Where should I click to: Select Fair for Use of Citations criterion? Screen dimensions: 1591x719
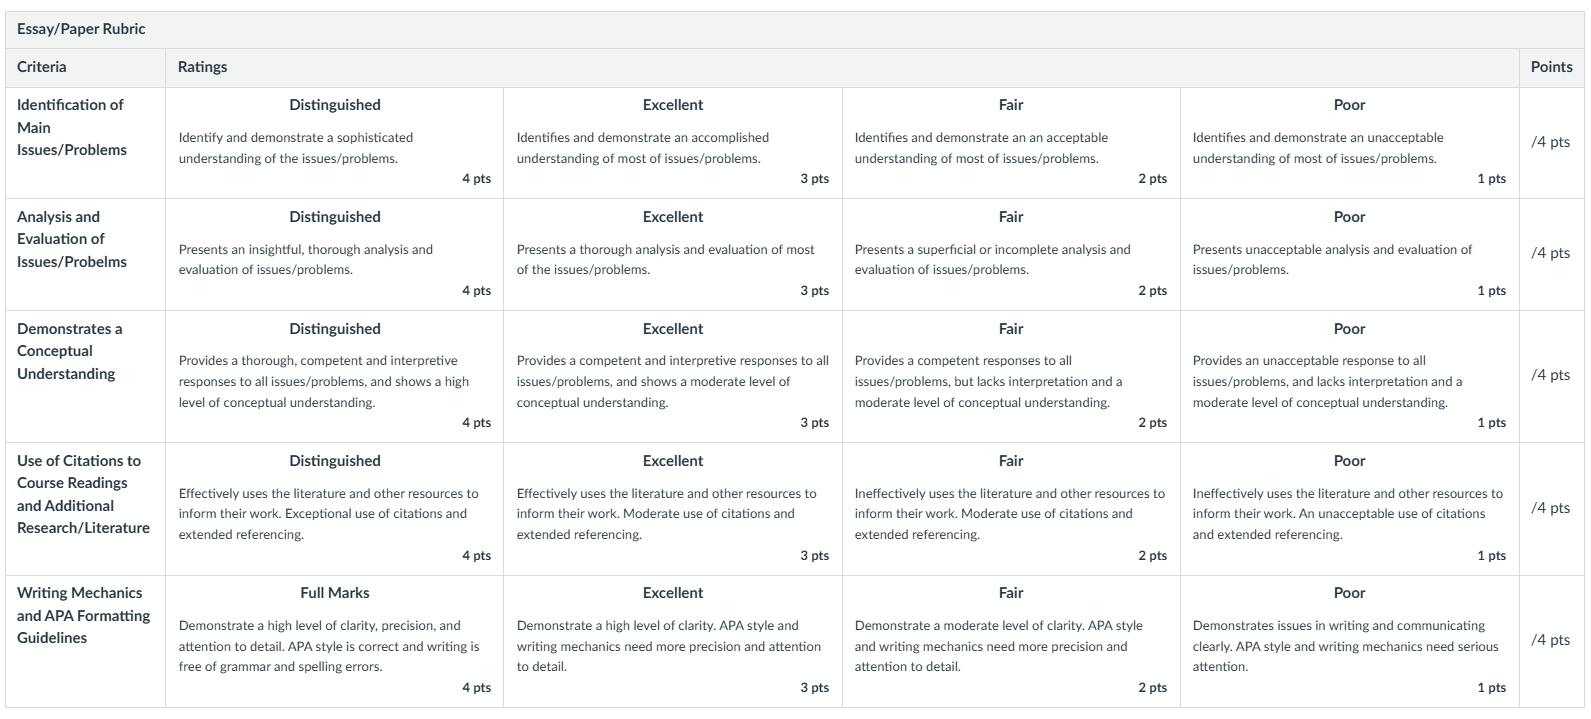pos(1011,508)
